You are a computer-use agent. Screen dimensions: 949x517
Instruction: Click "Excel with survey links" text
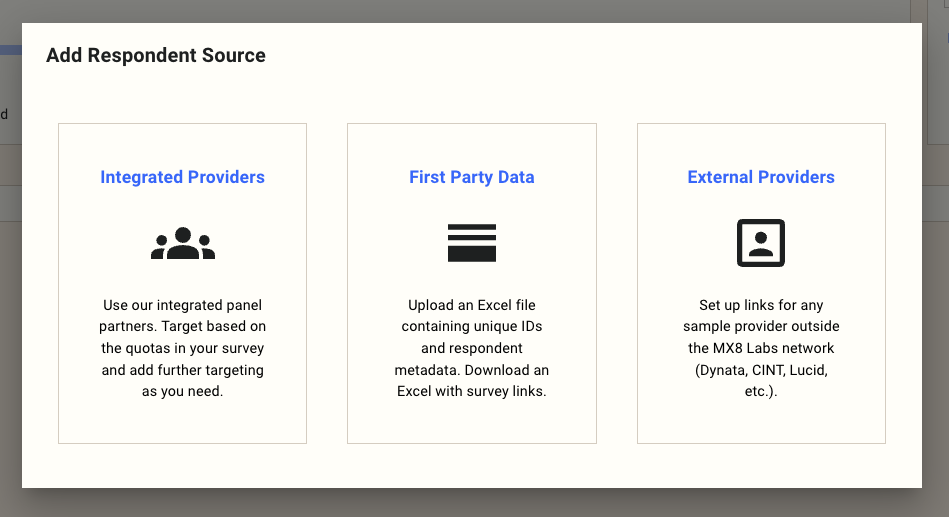point(472,391)
